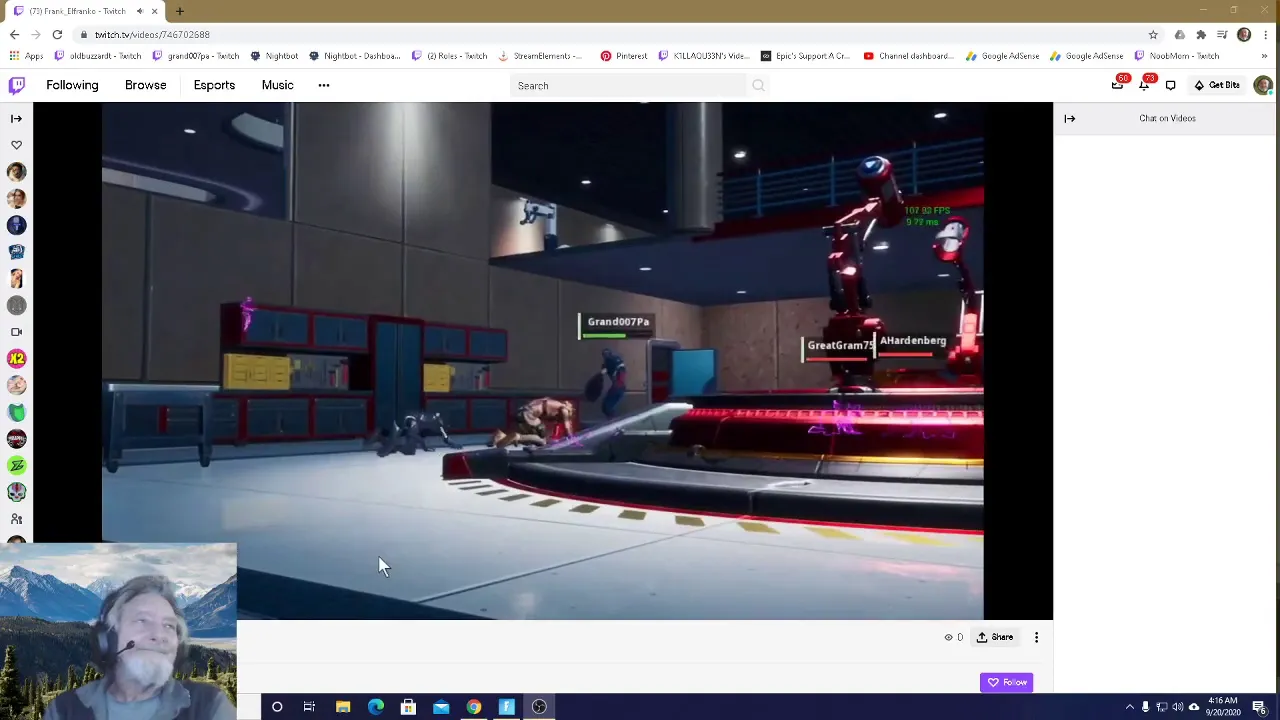This screenshot has width=1280, height=720.
Task: Click the Twitch Search input field
Action: [628, 86]
